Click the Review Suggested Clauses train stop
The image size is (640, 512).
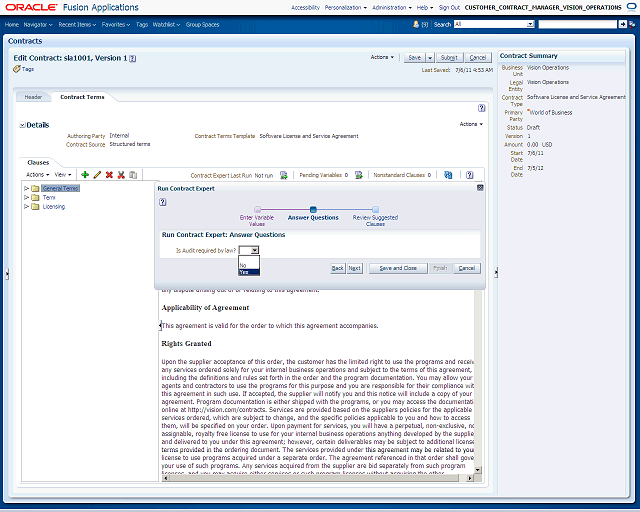click(376, 209)
